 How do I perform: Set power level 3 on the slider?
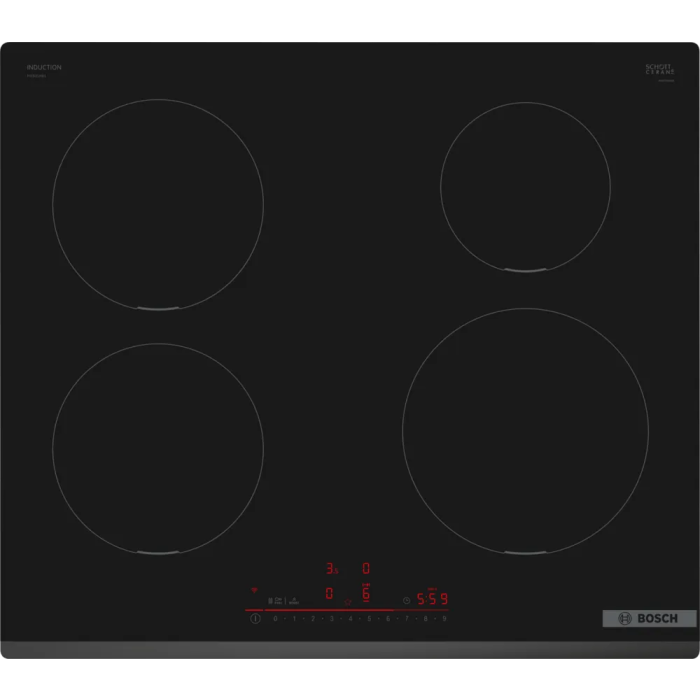(x=332, y=619)
